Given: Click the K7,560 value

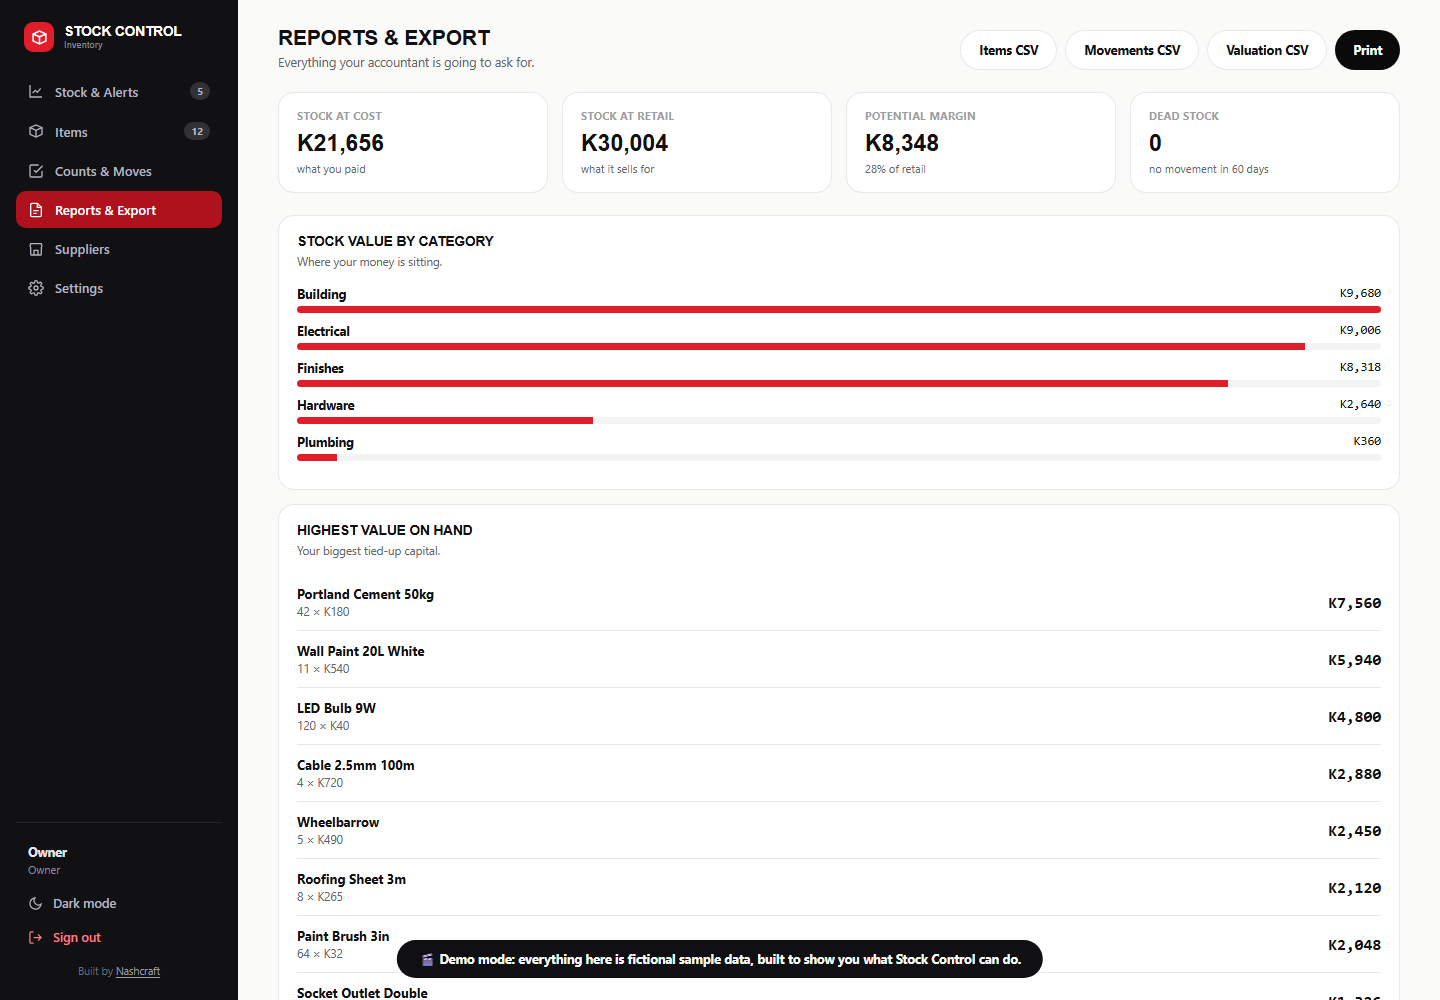Looking at the screenshot, I should pos(1354,603).
